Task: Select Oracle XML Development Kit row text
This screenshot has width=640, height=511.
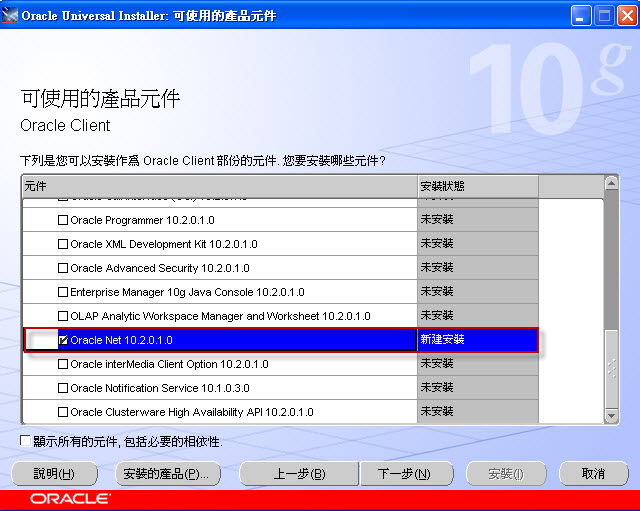Action: (x=164, y=244)
